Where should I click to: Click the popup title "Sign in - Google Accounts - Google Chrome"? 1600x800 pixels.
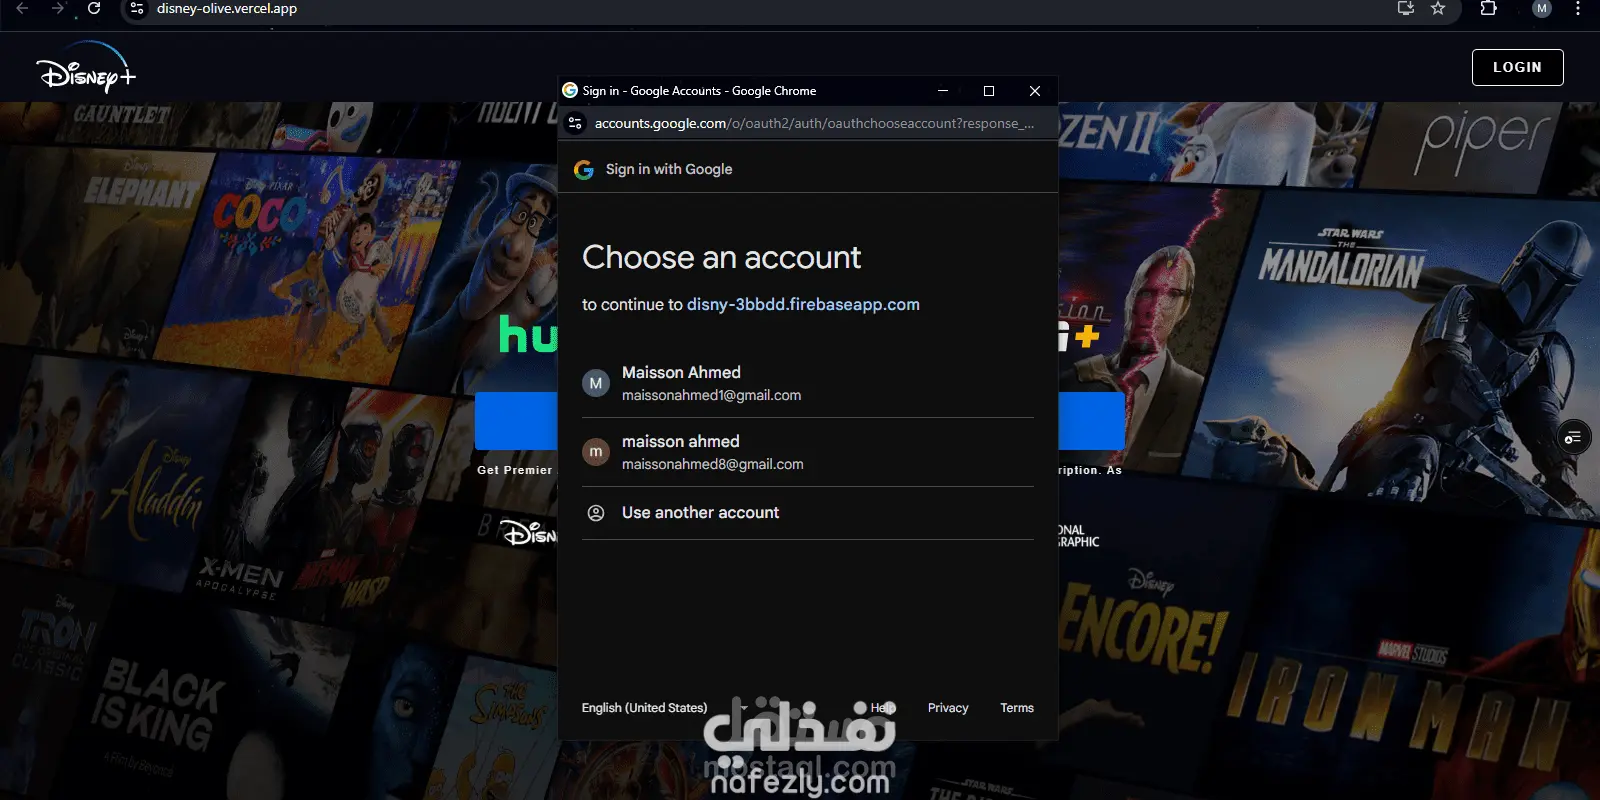[699, 91]
